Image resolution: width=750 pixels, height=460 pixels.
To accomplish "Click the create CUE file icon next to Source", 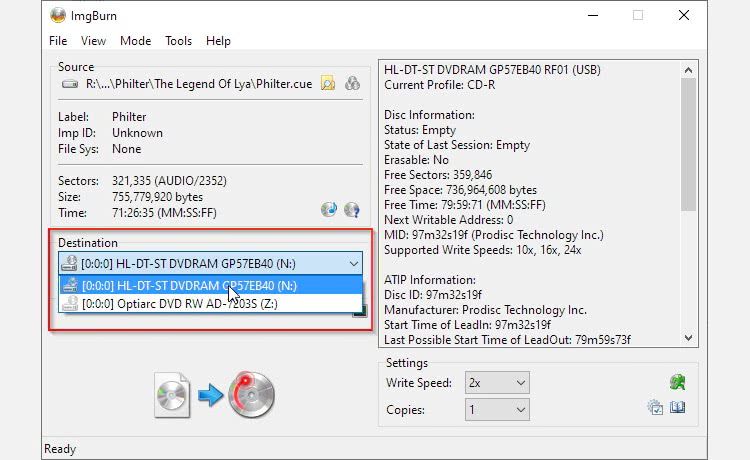I will point(353,83).
